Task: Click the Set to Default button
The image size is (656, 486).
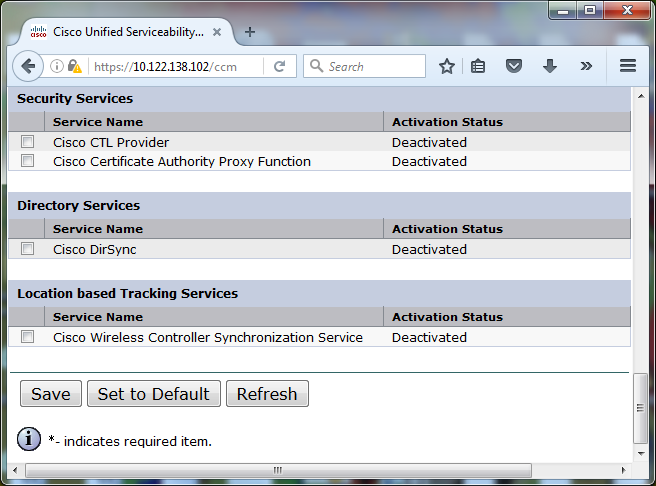Action: [154, 394]
